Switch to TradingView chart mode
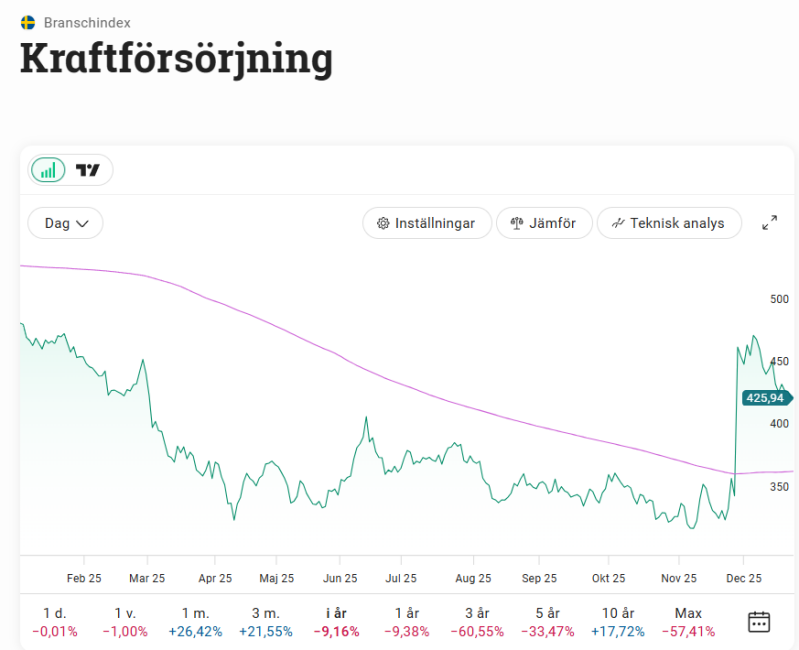 coord(89,170)
